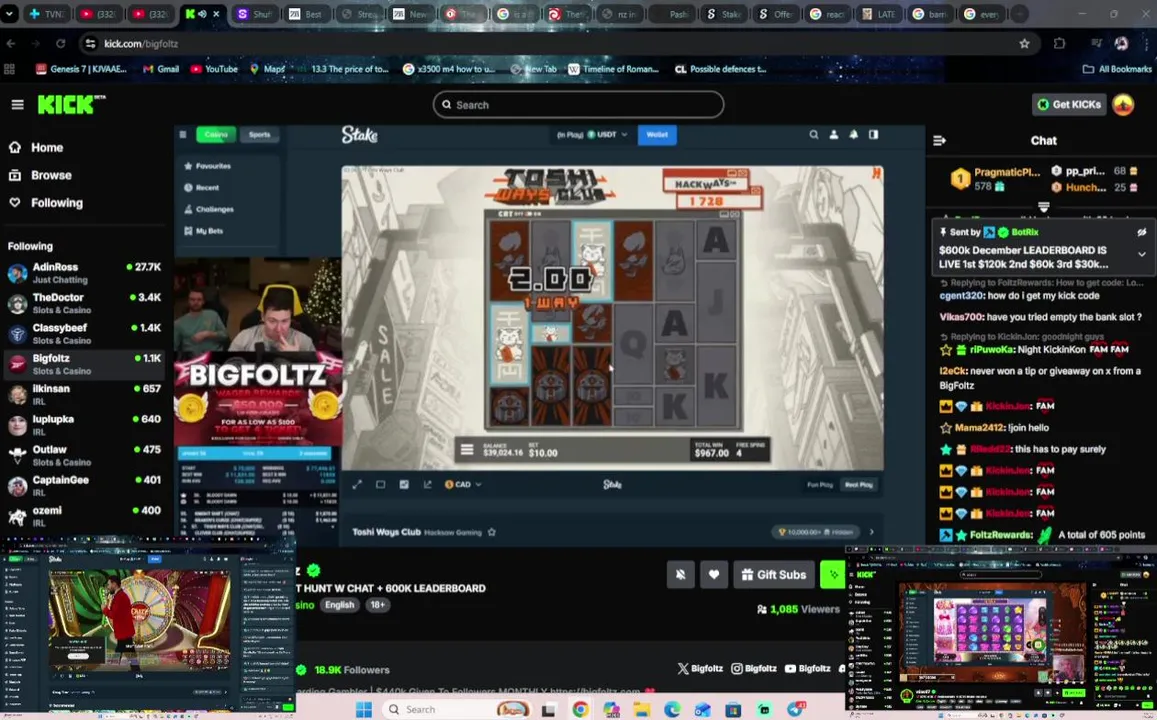Open the user profile avatar menu
Viewport: 1157px width, 720px height.
pyautogui.click(x=1123, y=105)
